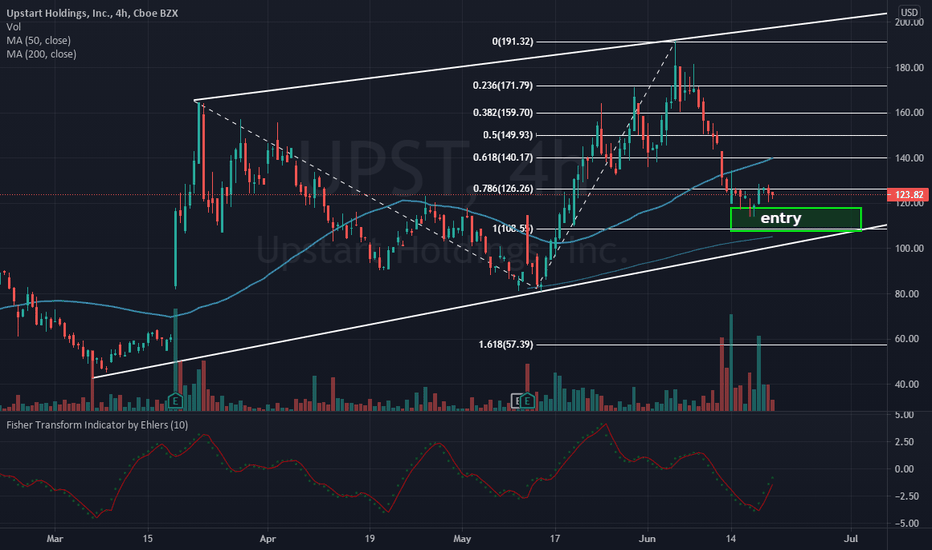
Task: Click the 0.5(149.93) Fibonacci level label
Action: (x=508, y=135)
